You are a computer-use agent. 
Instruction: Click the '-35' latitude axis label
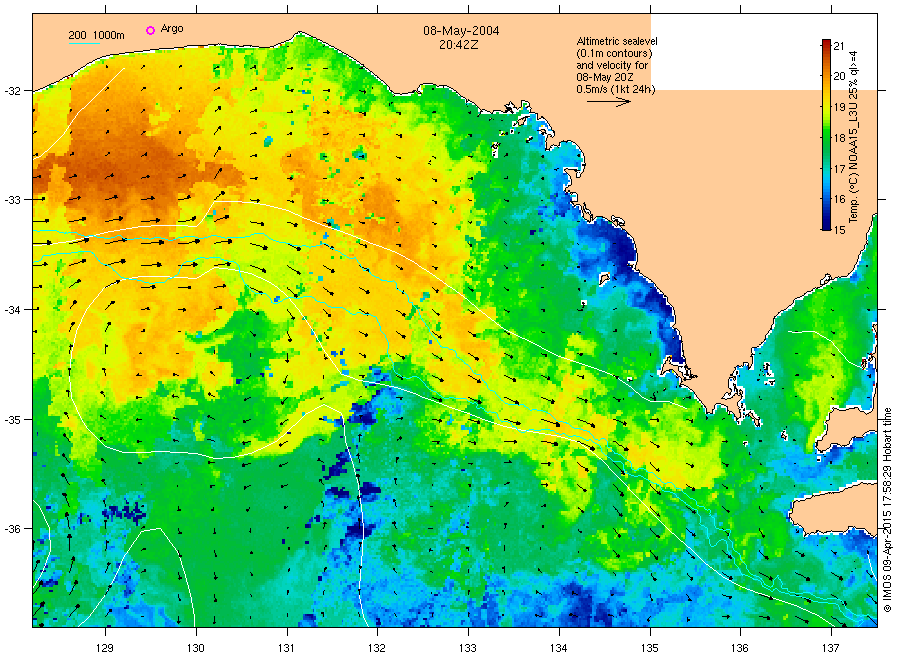point(12,420)
